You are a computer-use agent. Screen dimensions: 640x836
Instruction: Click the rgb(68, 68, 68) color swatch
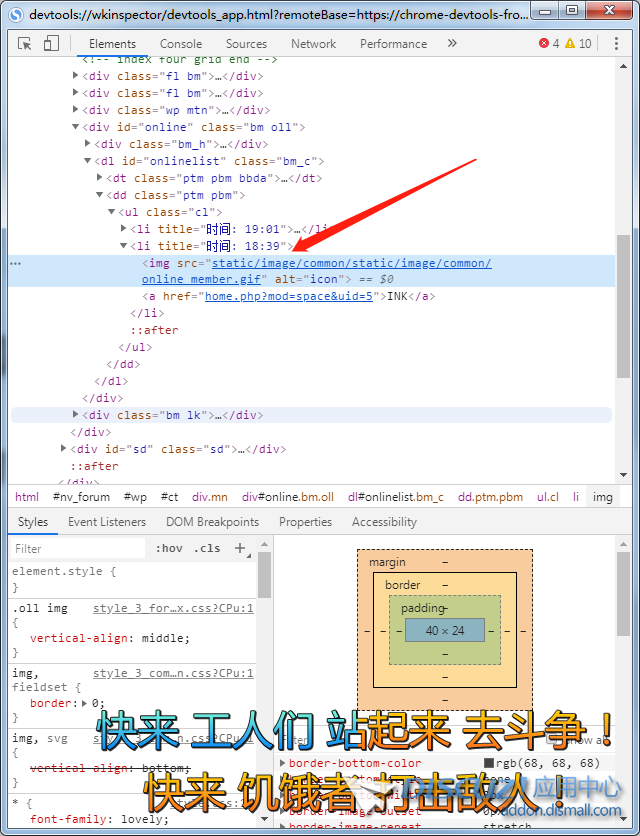[x=489, y=764]
